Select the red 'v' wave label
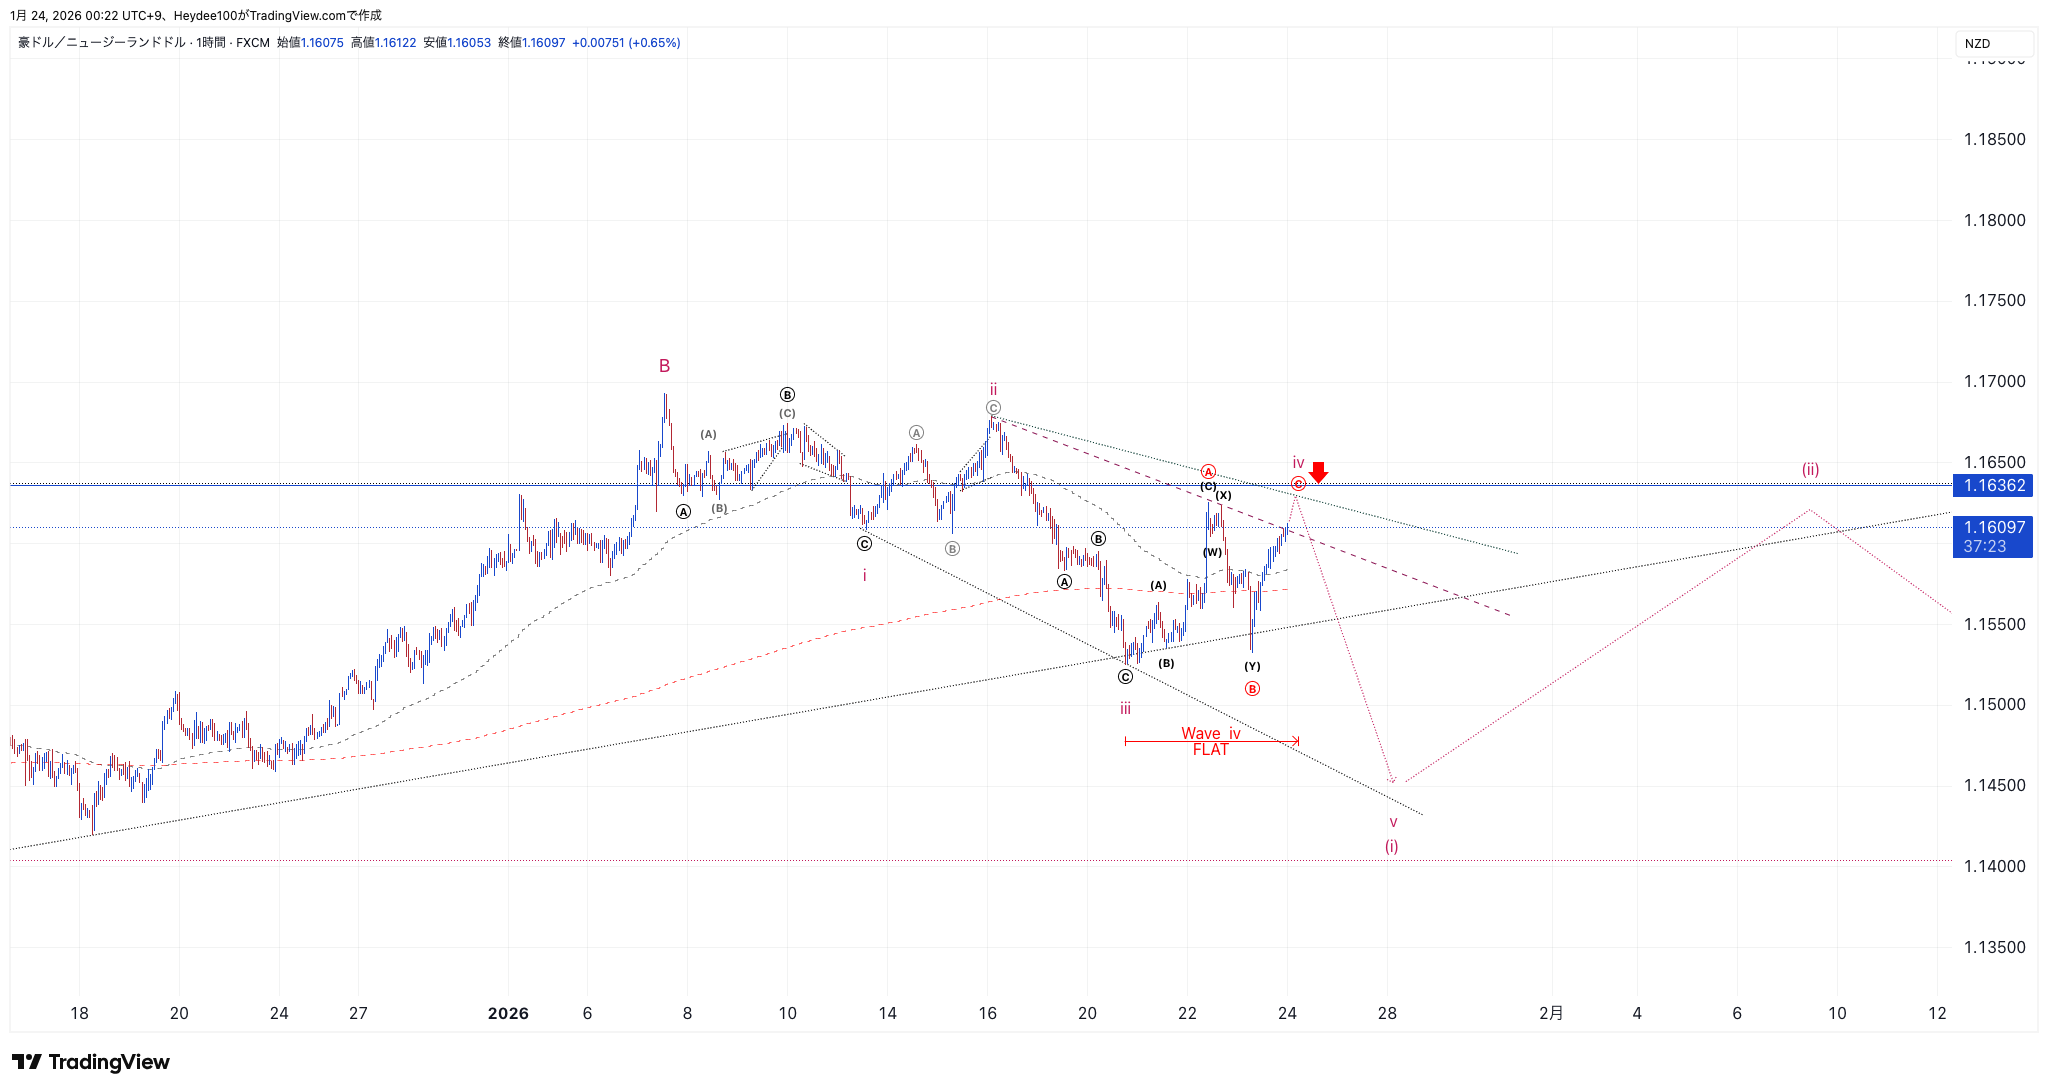 pyautogui.click(x=1393, y=823)
